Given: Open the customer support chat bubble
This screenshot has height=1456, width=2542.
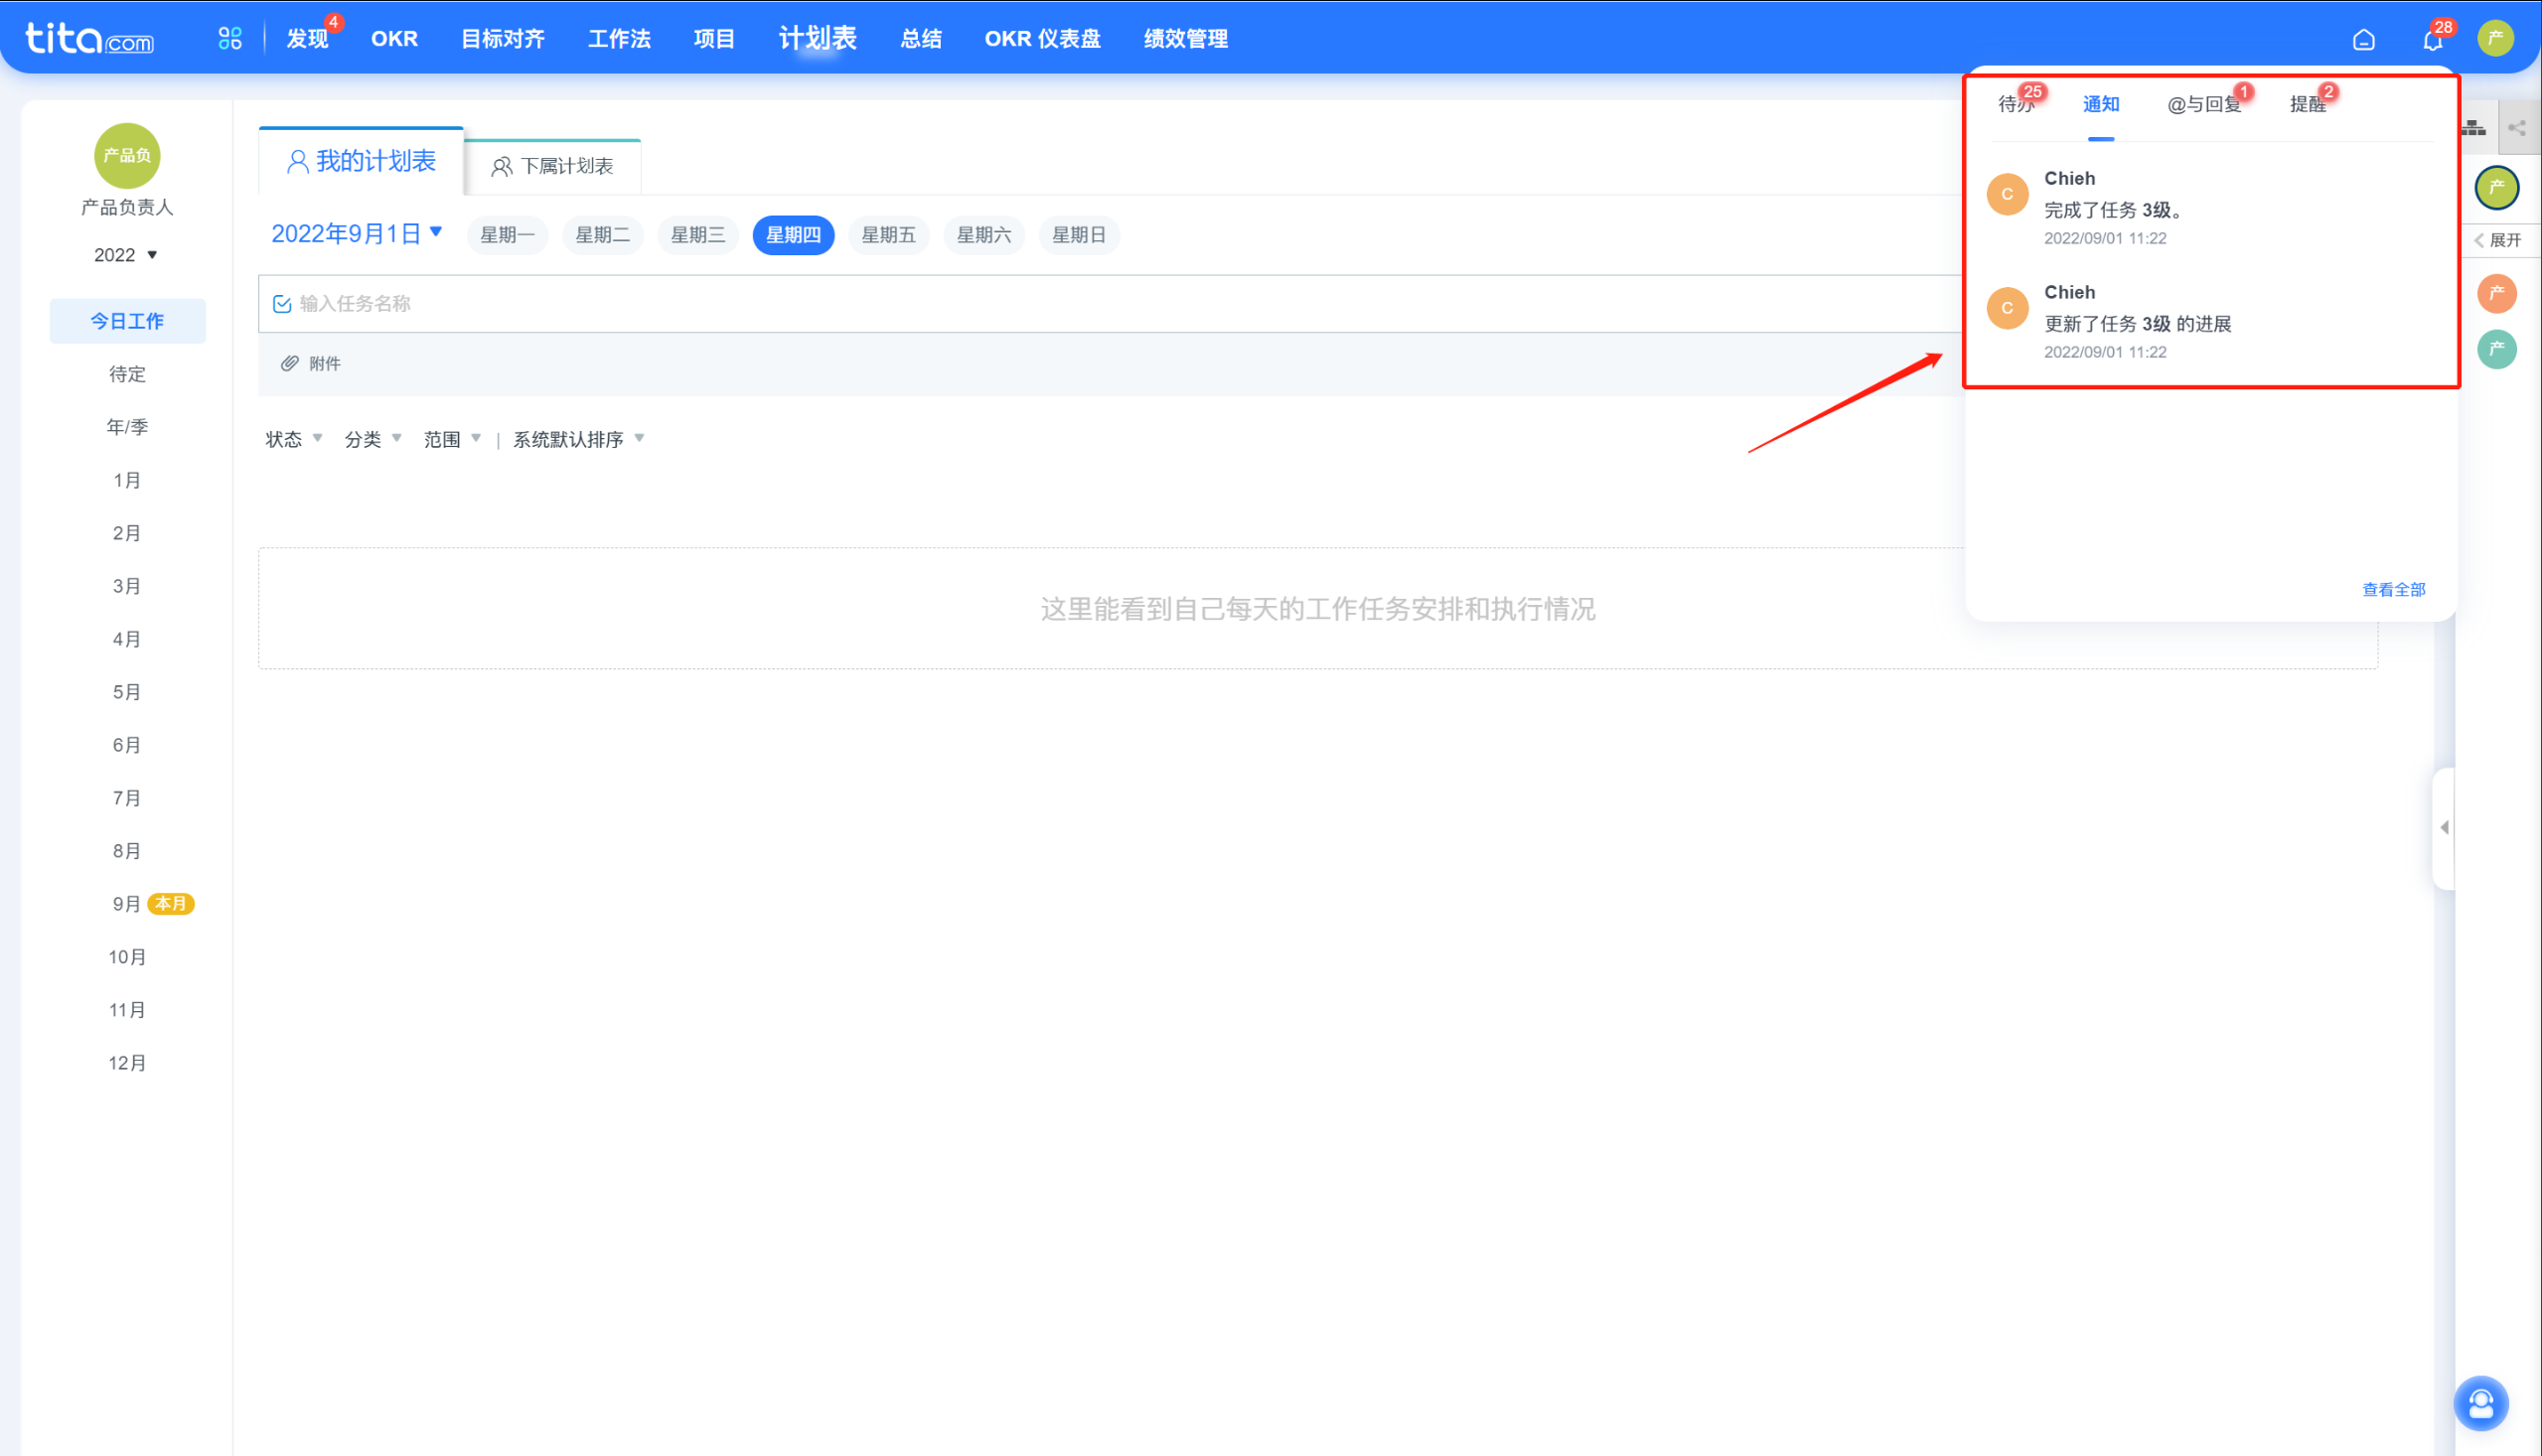Looking at the screenshot, I should 2480,1403.
